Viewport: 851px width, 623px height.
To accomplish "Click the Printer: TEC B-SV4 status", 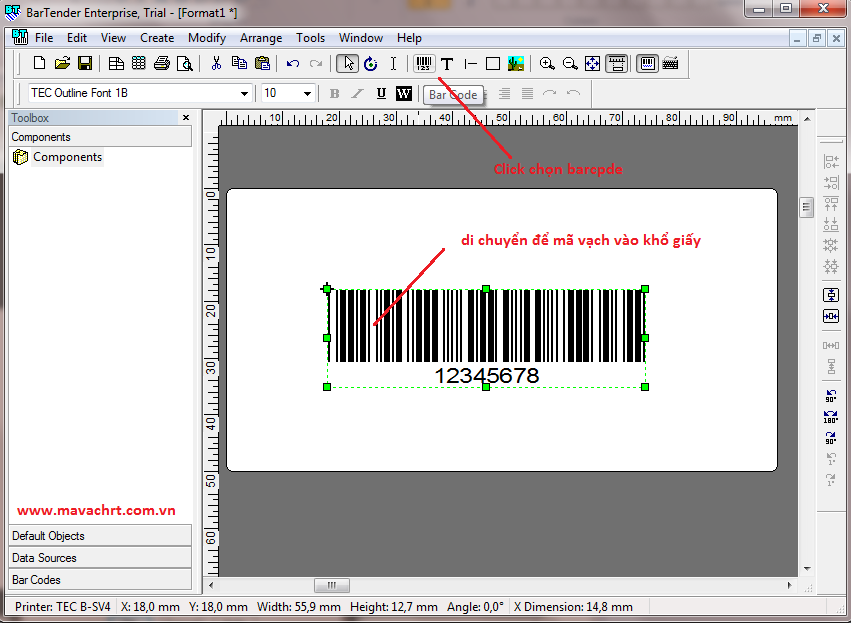I will click(x=62, y=607).
